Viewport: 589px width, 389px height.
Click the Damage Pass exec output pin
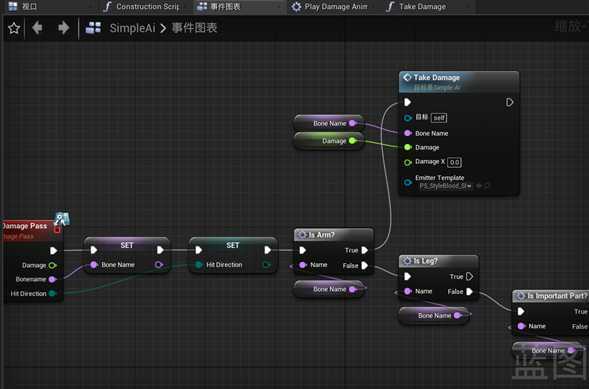pos(54,250)
